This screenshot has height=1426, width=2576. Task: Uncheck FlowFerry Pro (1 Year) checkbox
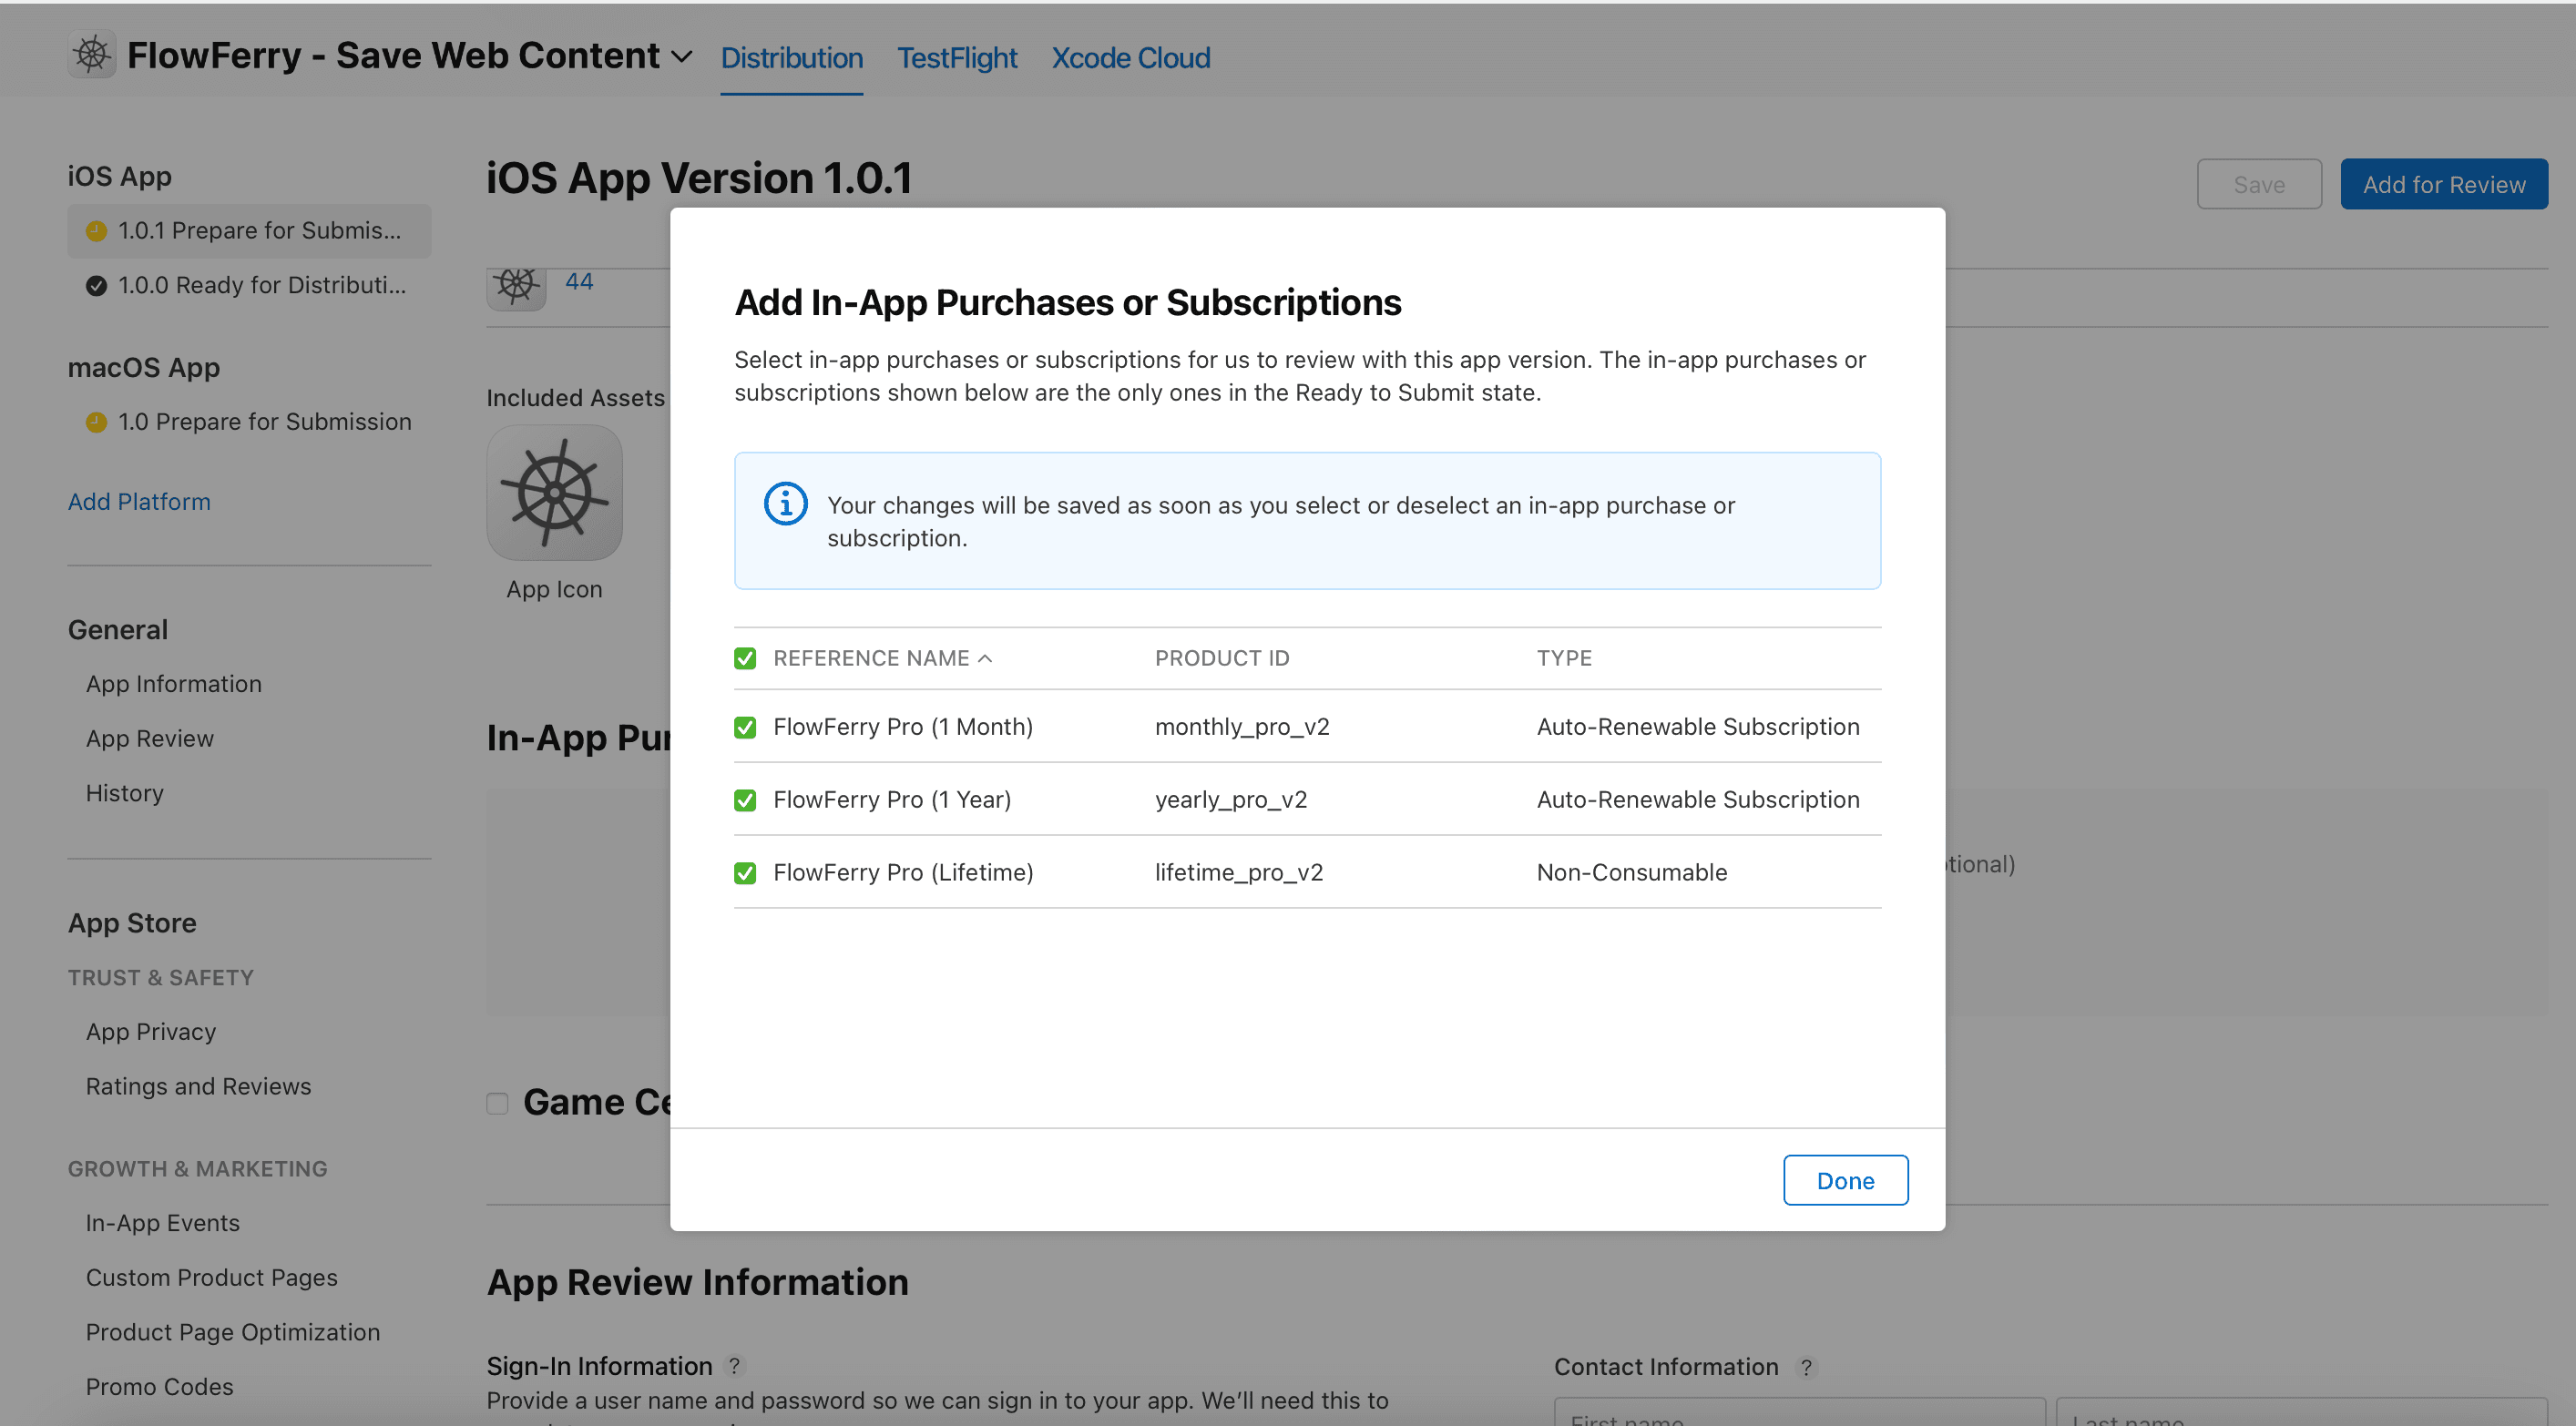click(x=745, y=800)
